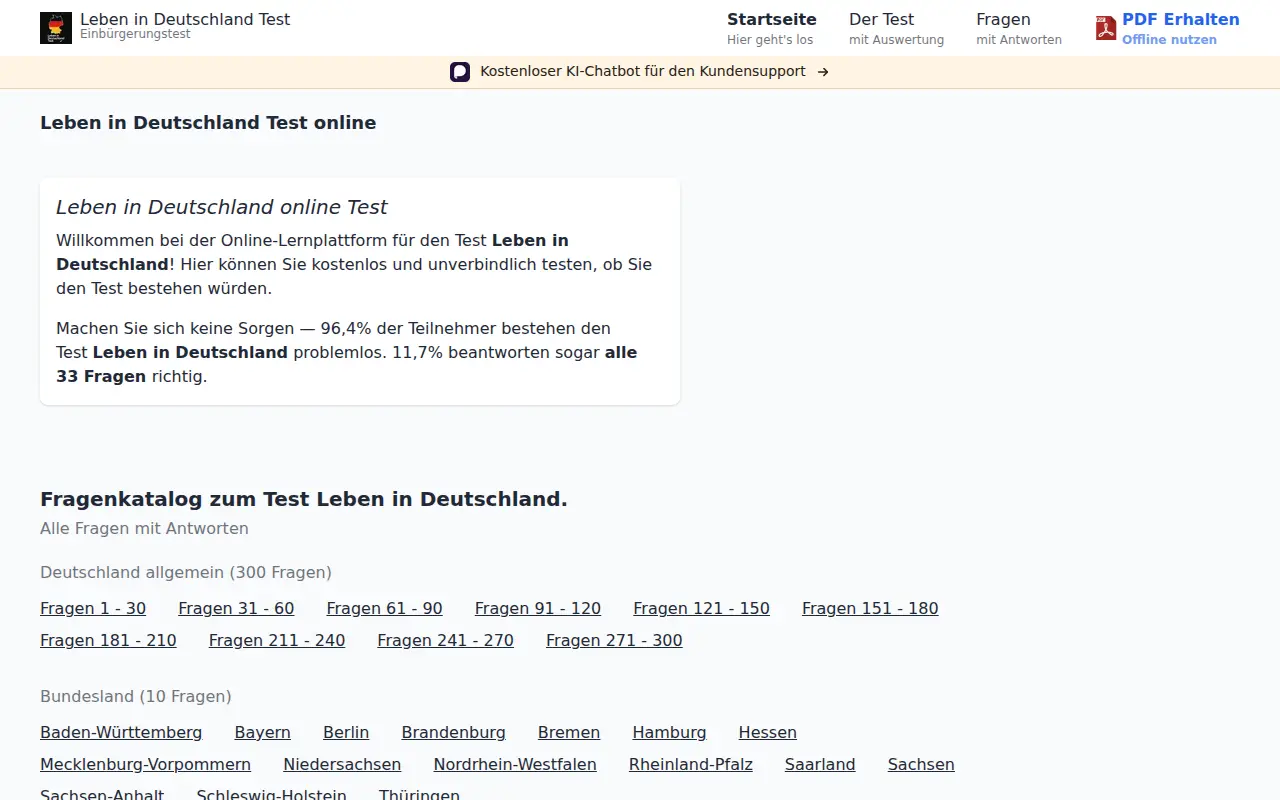Select Berlin questions
1280x800 pixels.
click(x=346, y=733)
